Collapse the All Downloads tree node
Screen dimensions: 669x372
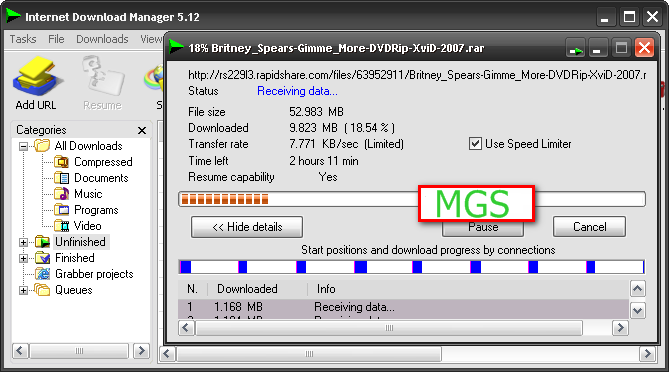pos(23,146)
